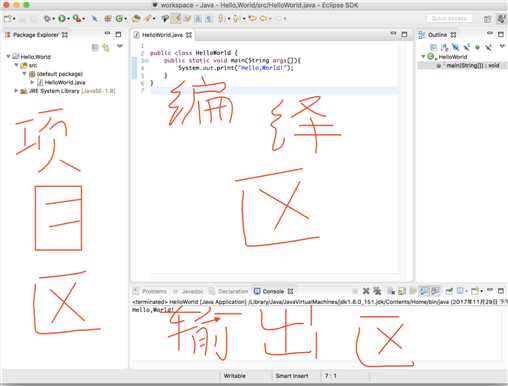The height and width of the screenshot is (386, 508).
Task: Expand the HelloWorld.java tree arrow
Action: 32,82
